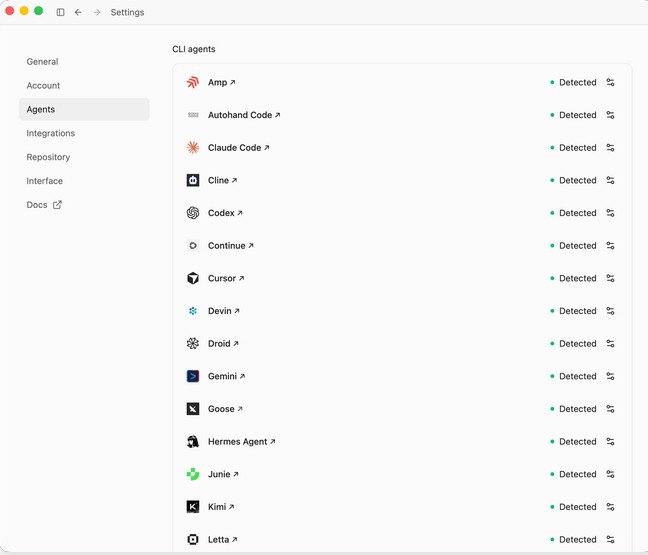Click the Droid pinwheel logo icon
The width and height of the screenshot is (648, 555).
point(193,343)
